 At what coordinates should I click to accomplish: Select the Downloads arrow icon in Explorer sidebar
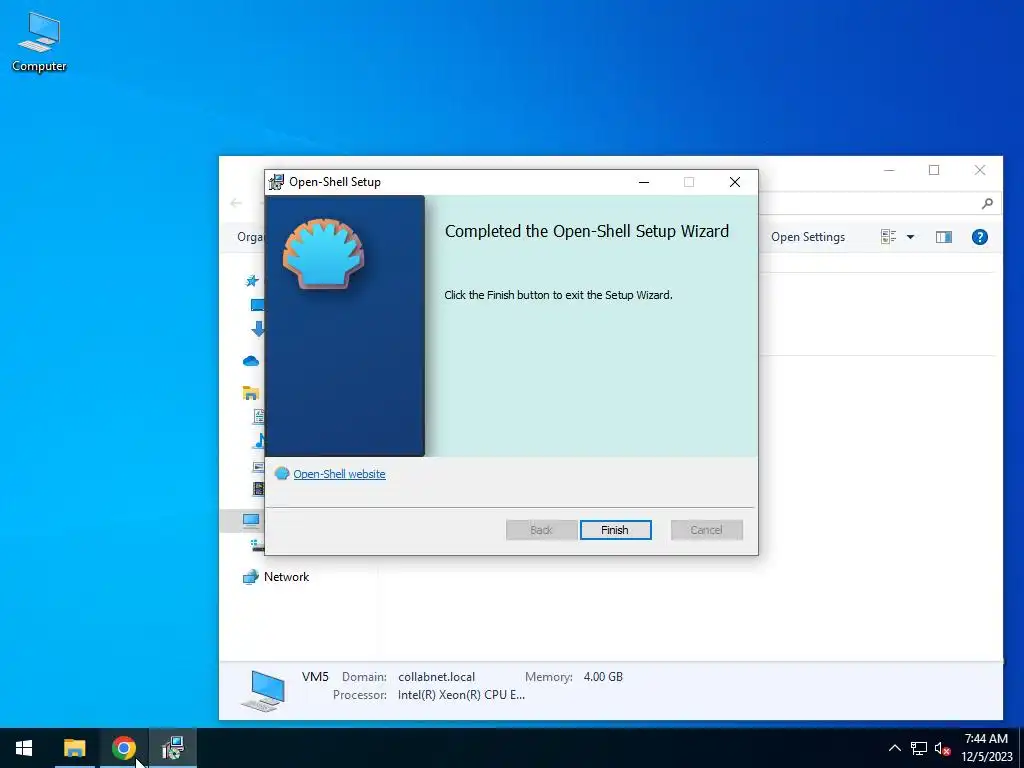click(258, 328)
